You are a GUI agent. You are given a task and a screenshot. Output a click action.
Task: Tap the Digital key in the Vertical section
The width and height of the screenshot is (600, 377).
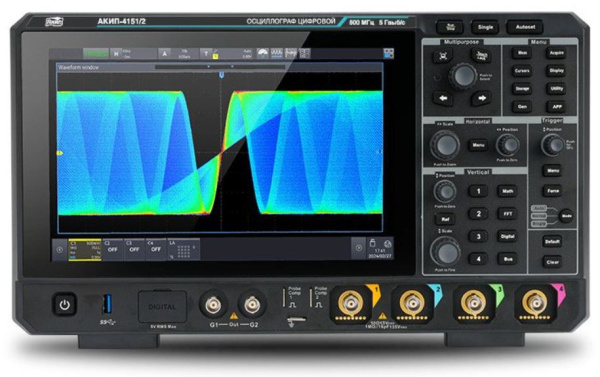coord(507,236)
